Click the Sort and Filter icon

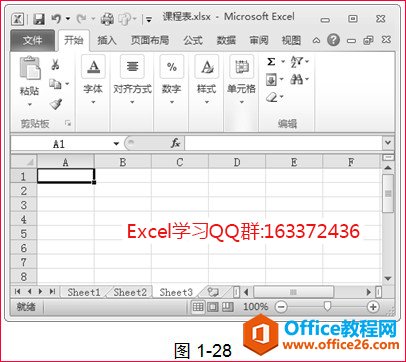pos(297,62)
